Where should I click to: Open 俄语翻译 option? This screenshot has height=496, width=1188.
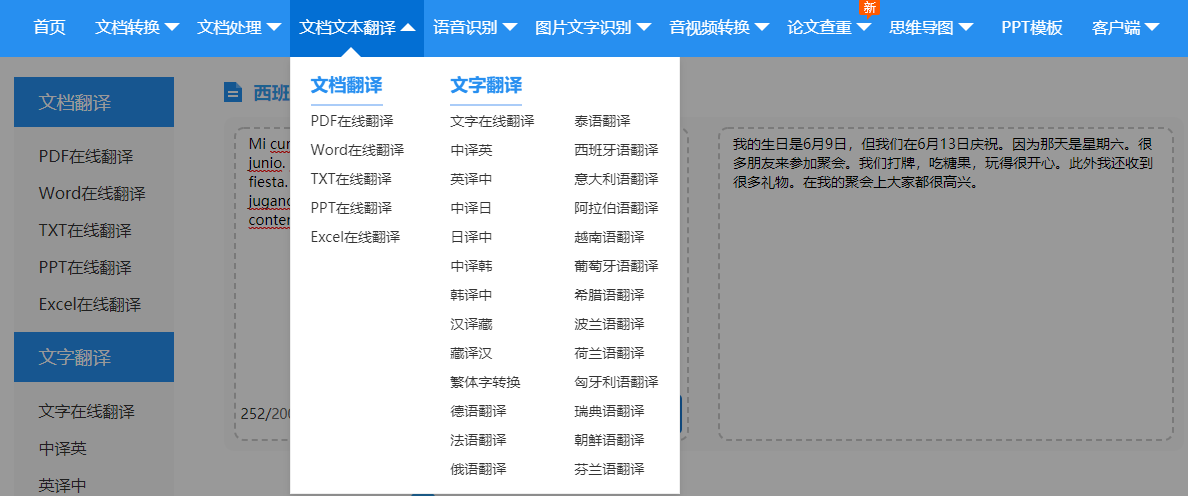[478, 469]
